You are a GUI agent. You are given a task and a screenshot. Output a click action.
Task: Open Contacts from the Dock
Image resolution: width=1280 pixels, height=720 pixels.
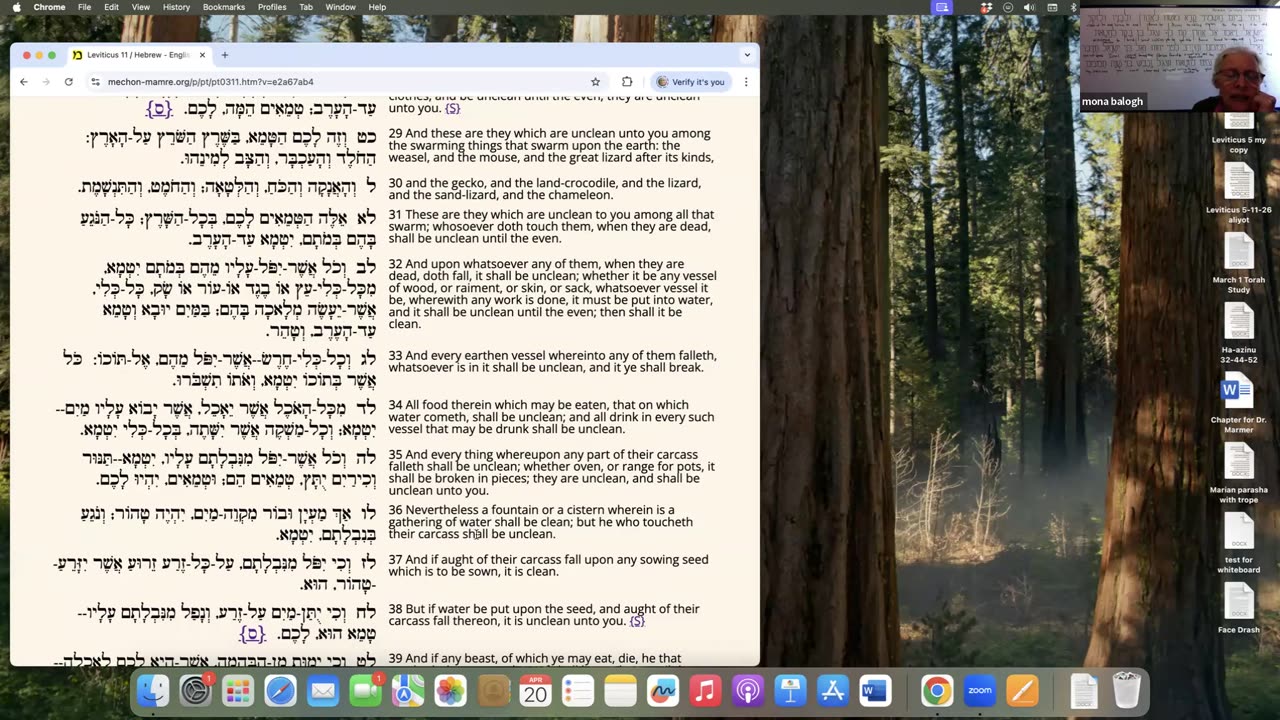pos(493,690)
